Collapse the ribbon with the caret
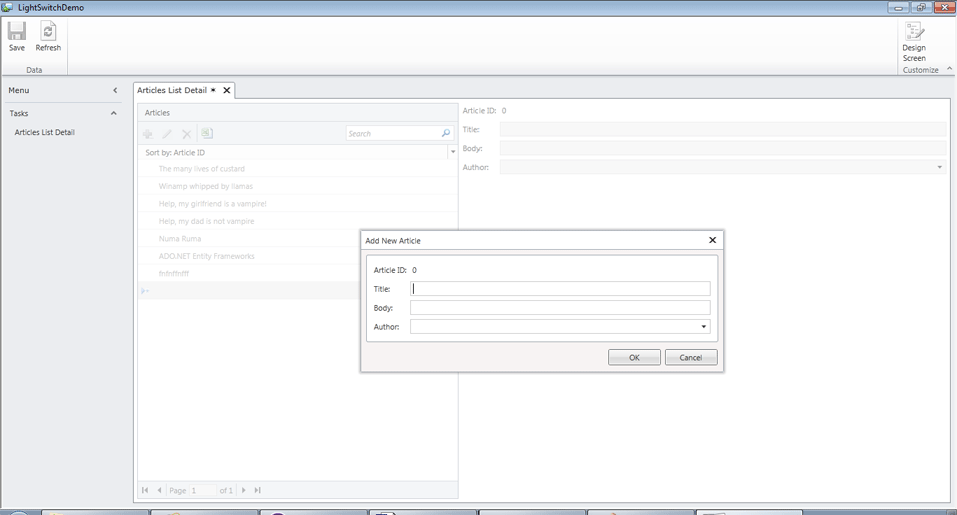957x515 pixels. pos(949,69)
